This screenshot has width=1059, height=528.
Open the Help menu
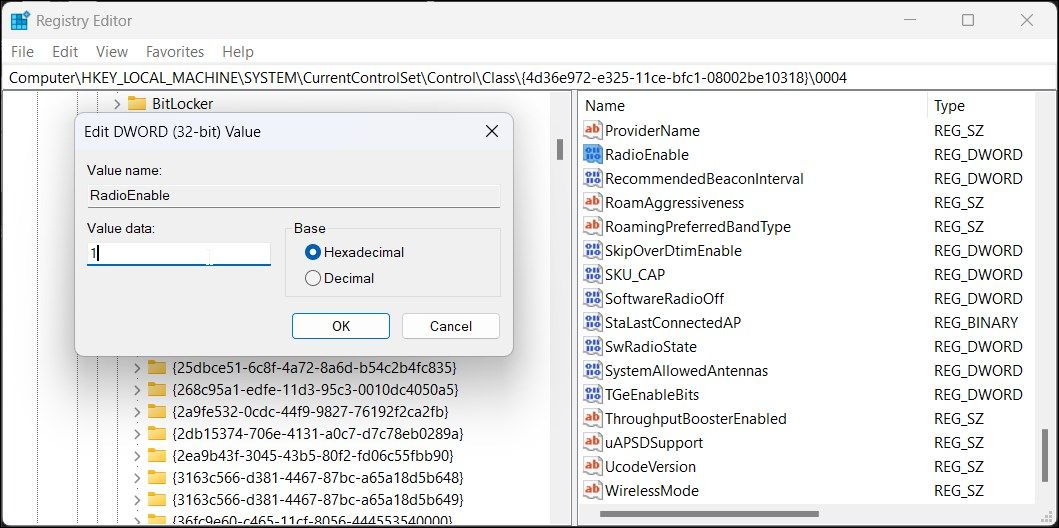[x=238, y=52]
